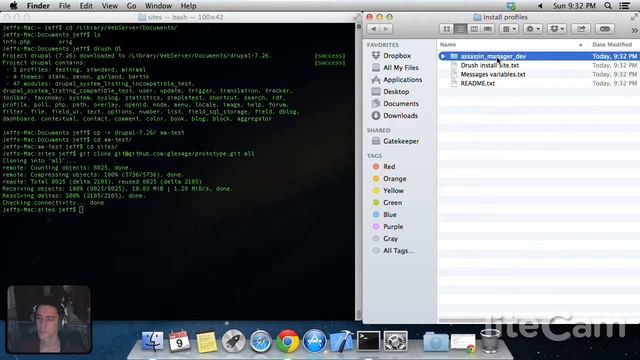This screenshot has width=640, height=360.
Task: Open Calendar from the Dock
Action: (179, 341)
